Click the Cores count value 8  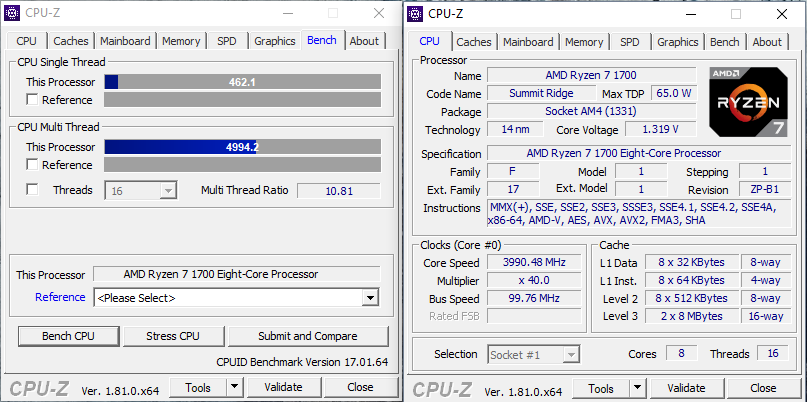(x=681, y=353)
